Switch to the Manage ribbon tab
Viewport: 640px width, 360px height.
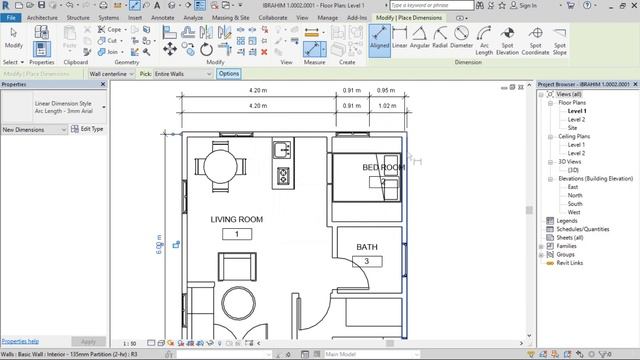pyautogui.click(x=327, y=18)
